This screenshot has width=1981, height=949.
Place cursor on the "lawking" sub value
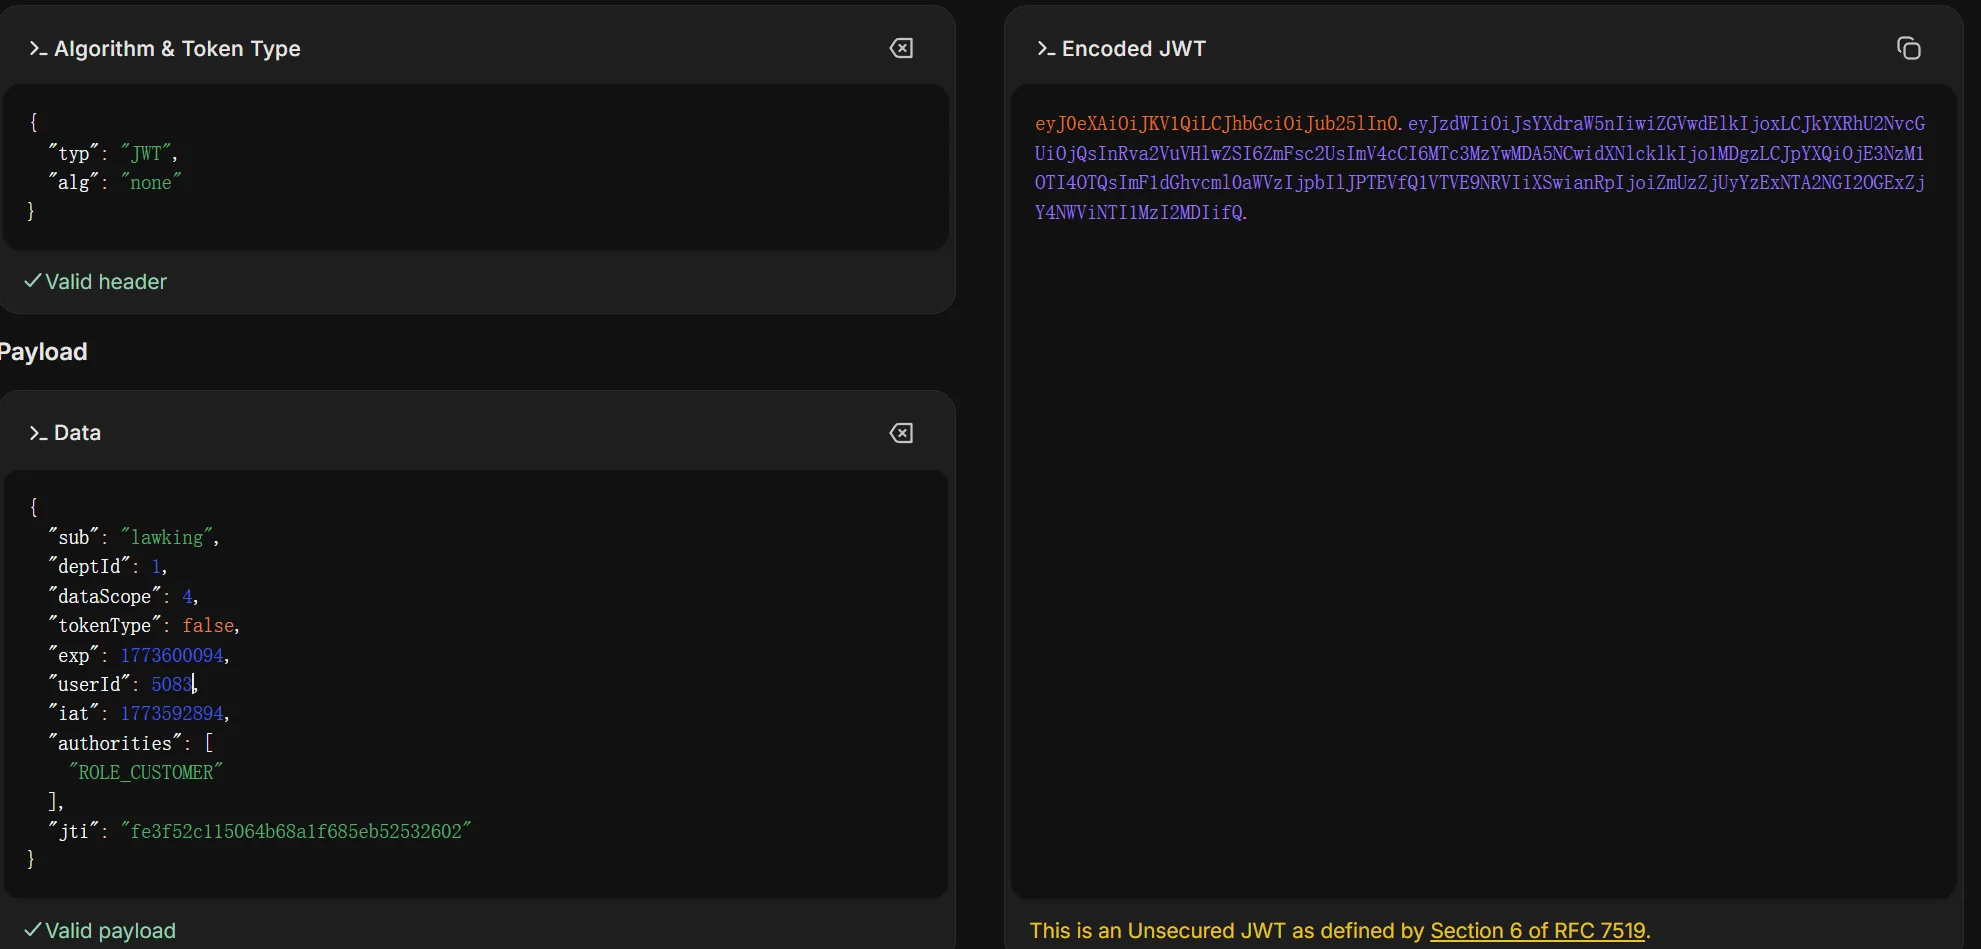click(x=167, y=538)
